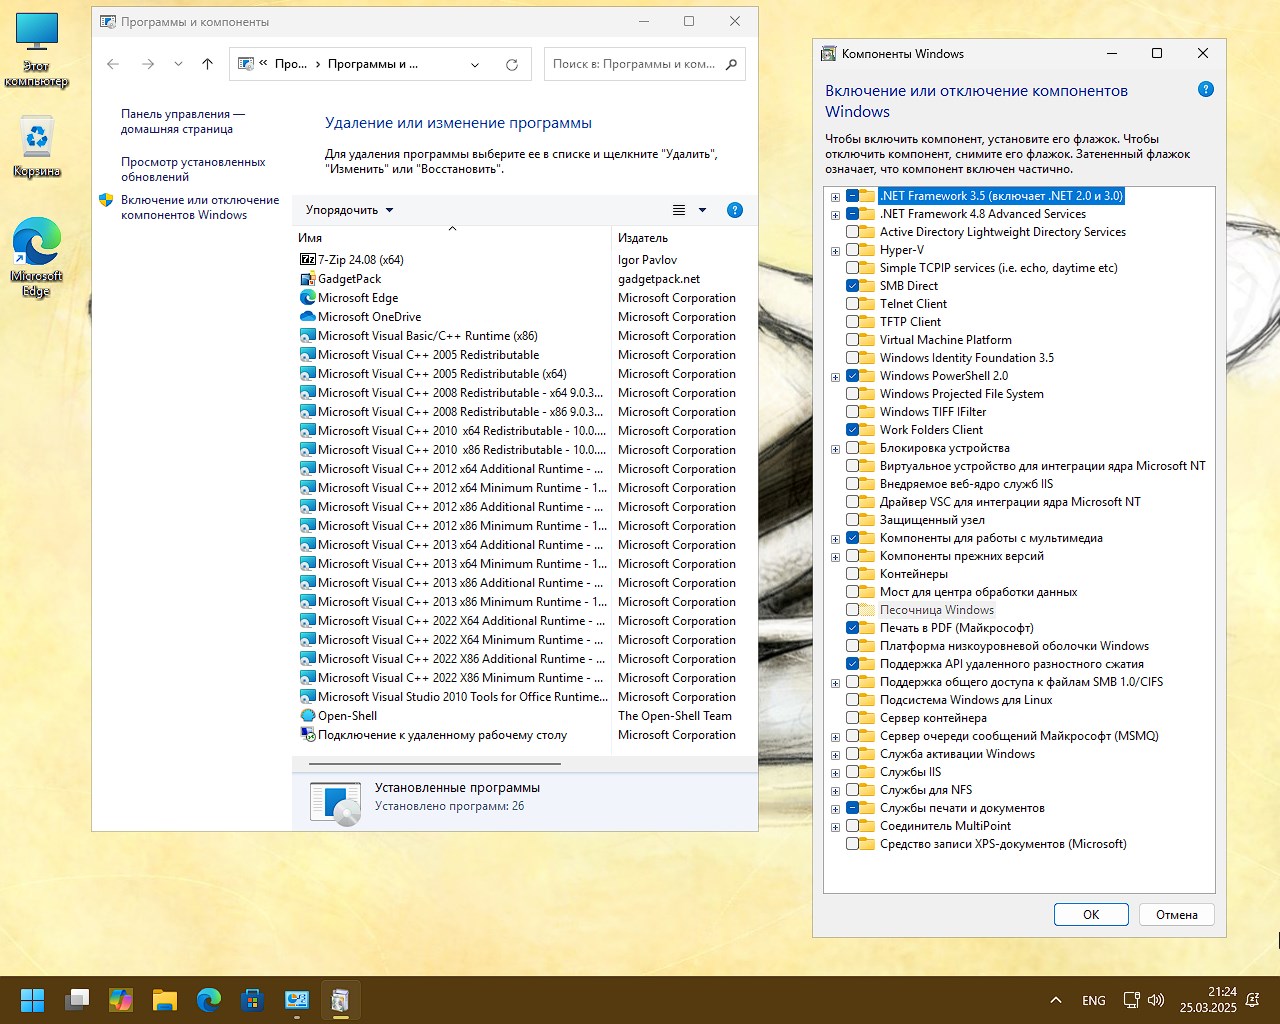Viewport: 1280px width, 1024px height.
Task: Click the horizontal scrollbar in programs list
Action: pos(435,764)
